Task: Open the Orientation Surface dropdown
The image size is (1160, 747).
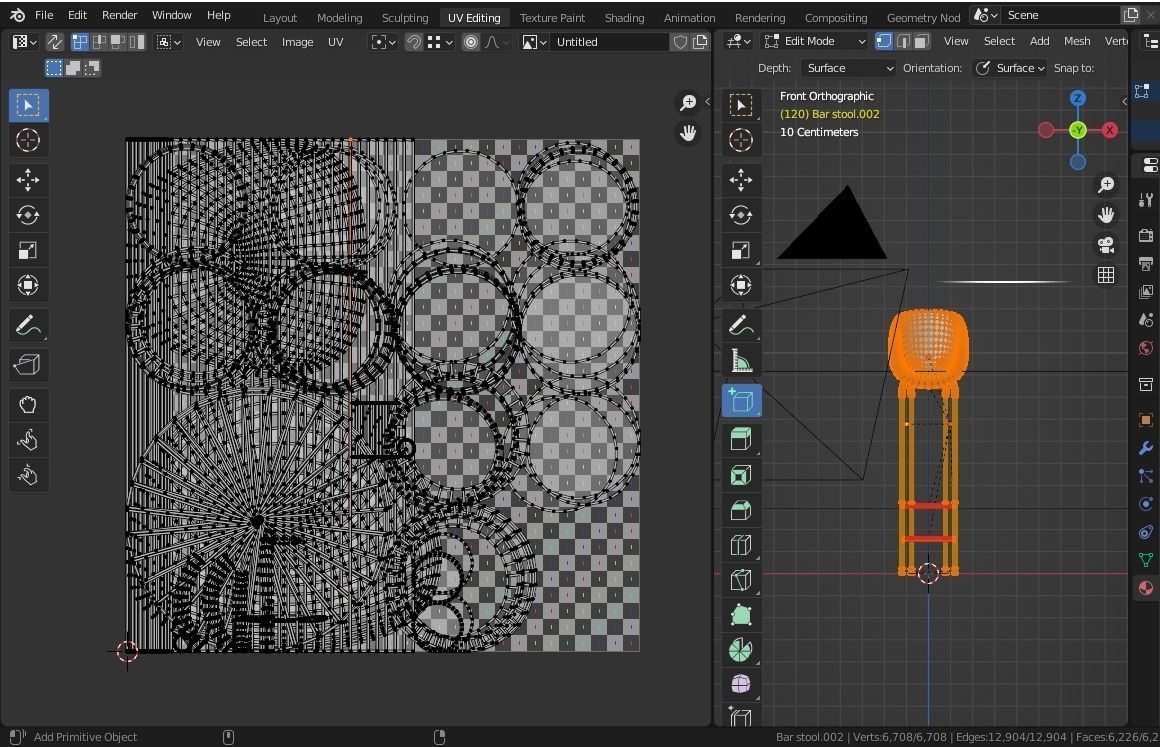Action: 1010,68
